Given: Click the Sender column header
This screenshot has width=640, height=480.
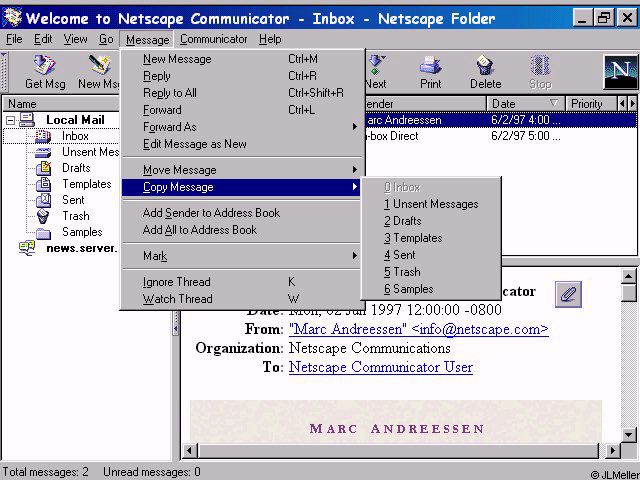Looking at the screenshot, I should (425, 104).
